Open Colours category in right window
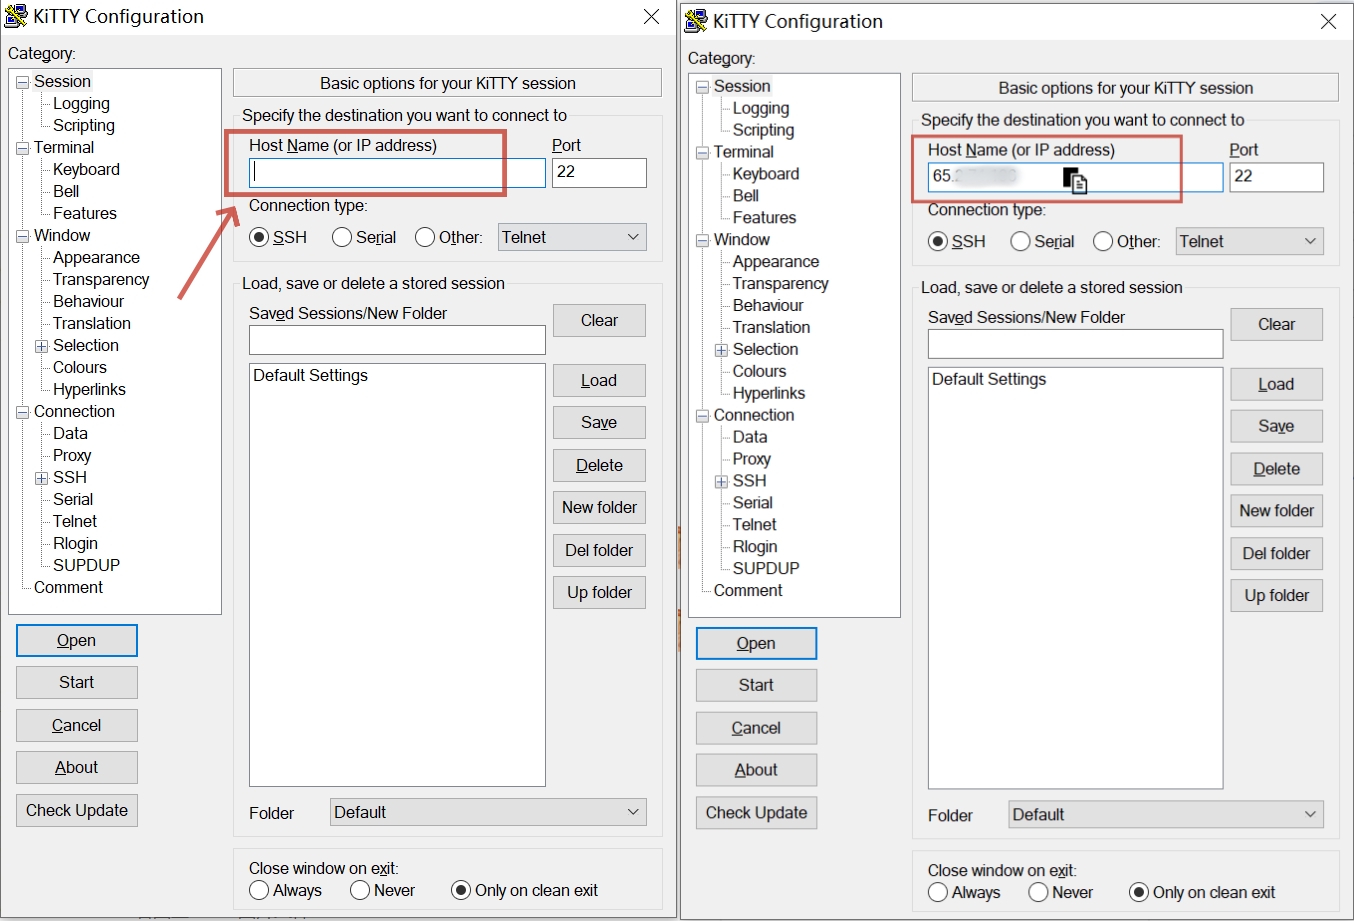The height and width of the screenshot is (921, 1354). pos(759,371)
